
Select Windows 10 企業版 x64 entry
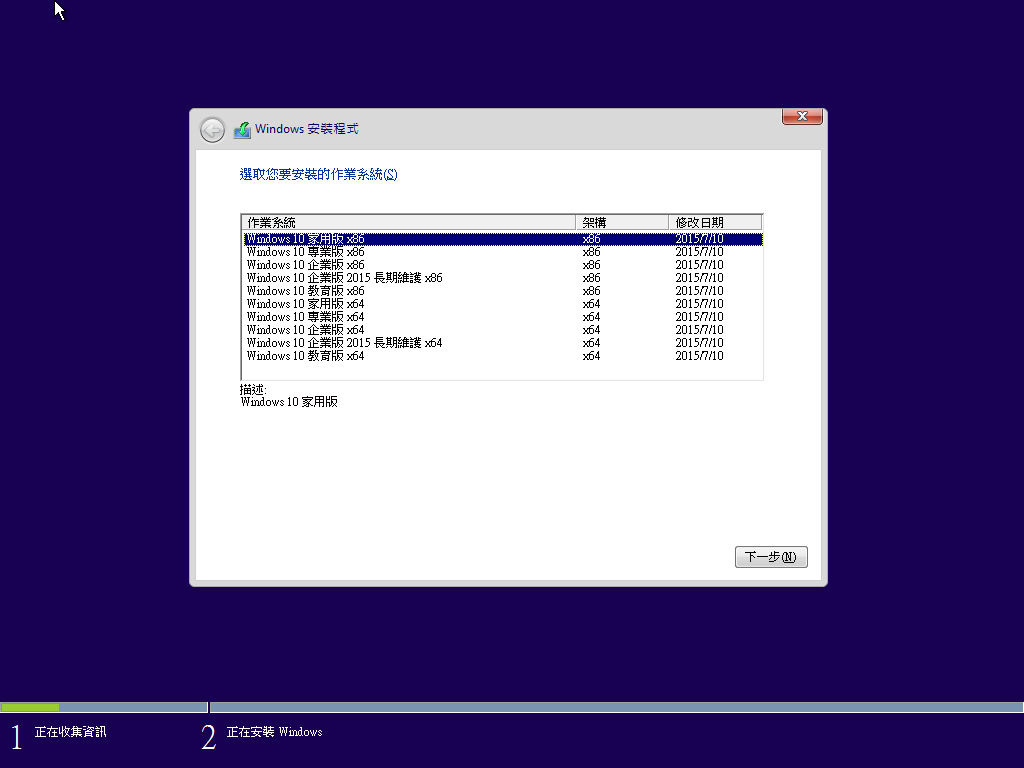[305, 330]
